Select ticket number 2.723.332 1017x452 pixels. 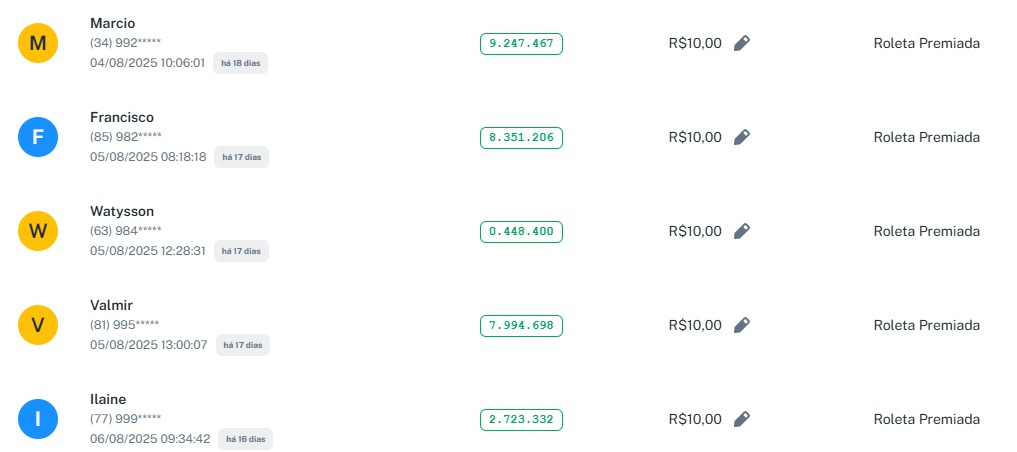(x=521, y=420)
